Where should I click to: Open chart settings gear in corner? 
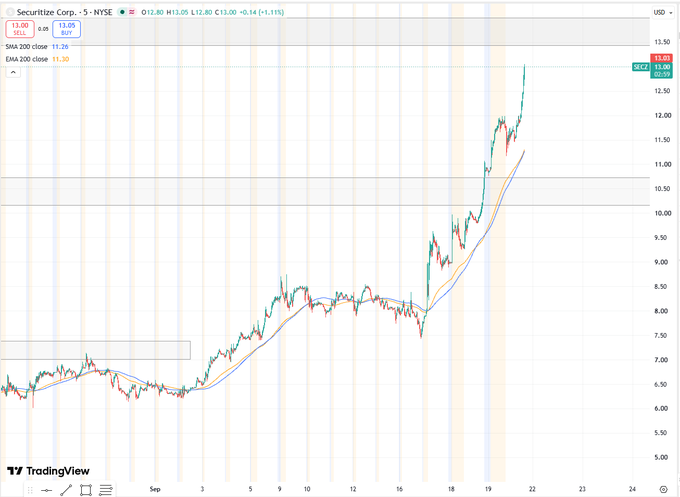[663, 489]
